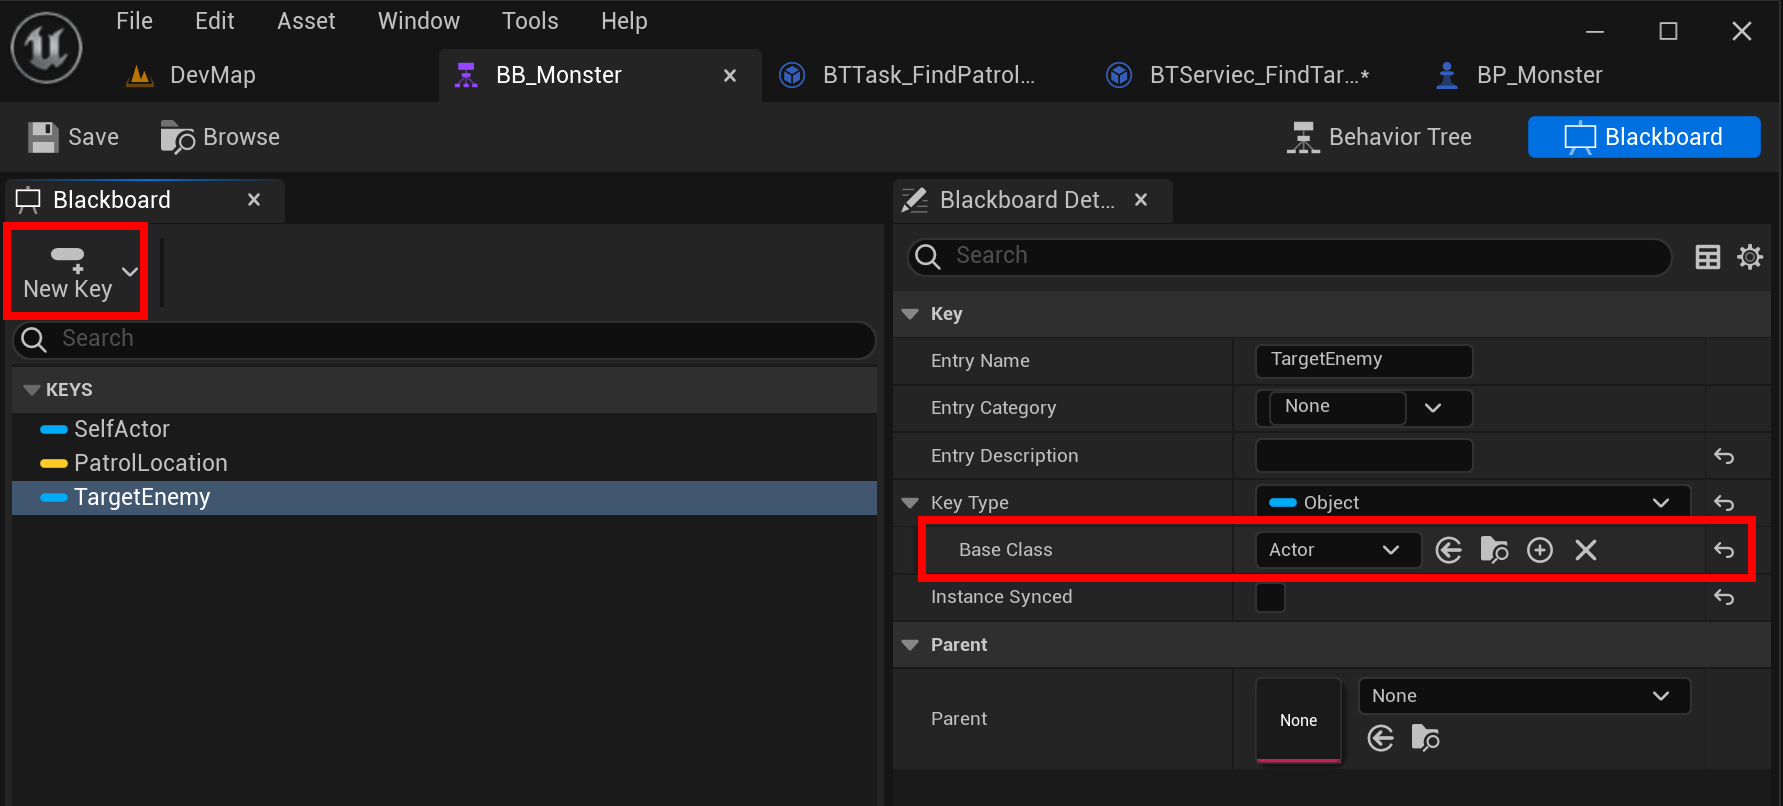Click Browse in the toolbar
1783x806 pixels.
pyautogui.click(x=220, y=137)
